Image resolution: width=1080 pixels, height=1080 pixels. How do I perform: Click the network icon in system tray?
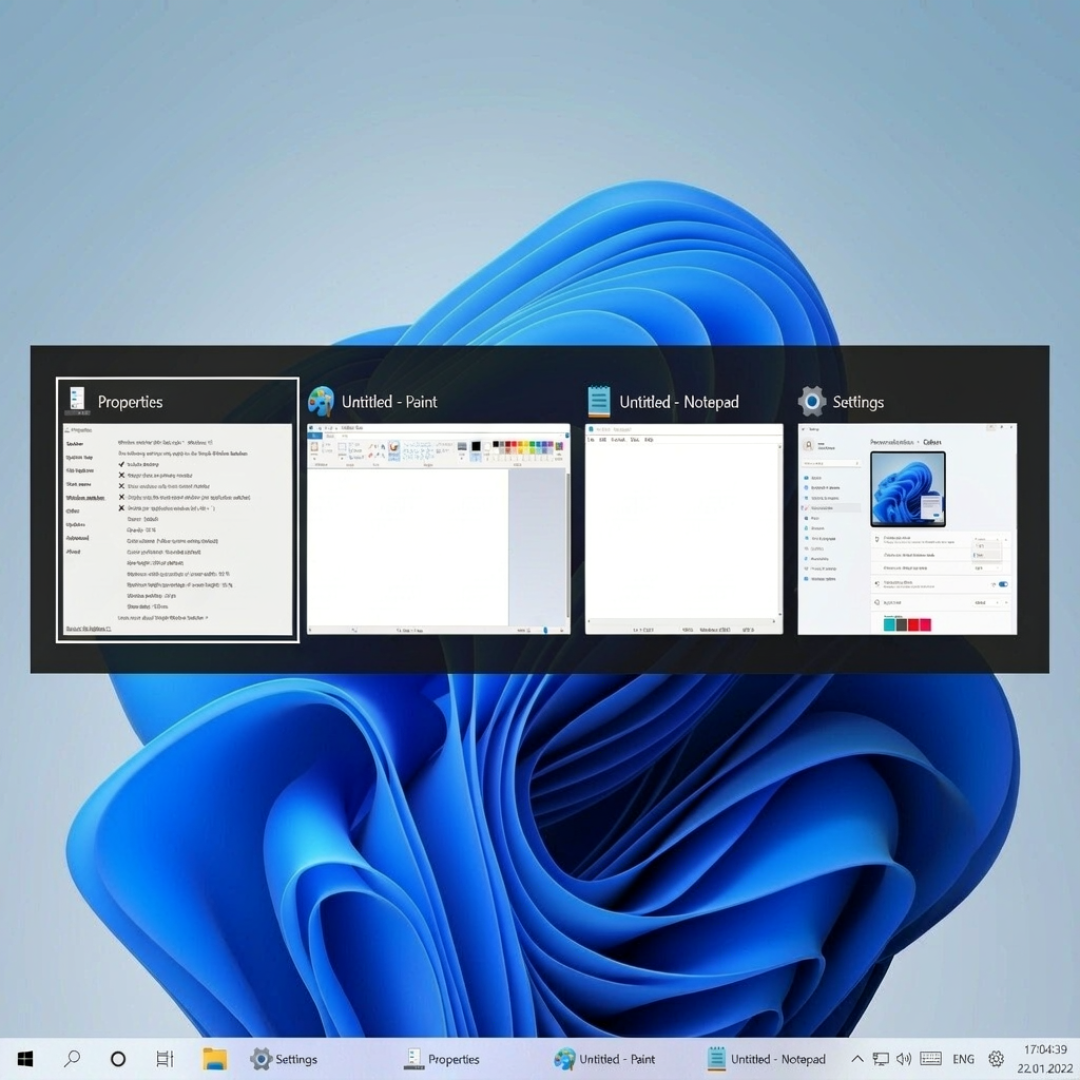pyautogui.click(x=880, y=1059)
